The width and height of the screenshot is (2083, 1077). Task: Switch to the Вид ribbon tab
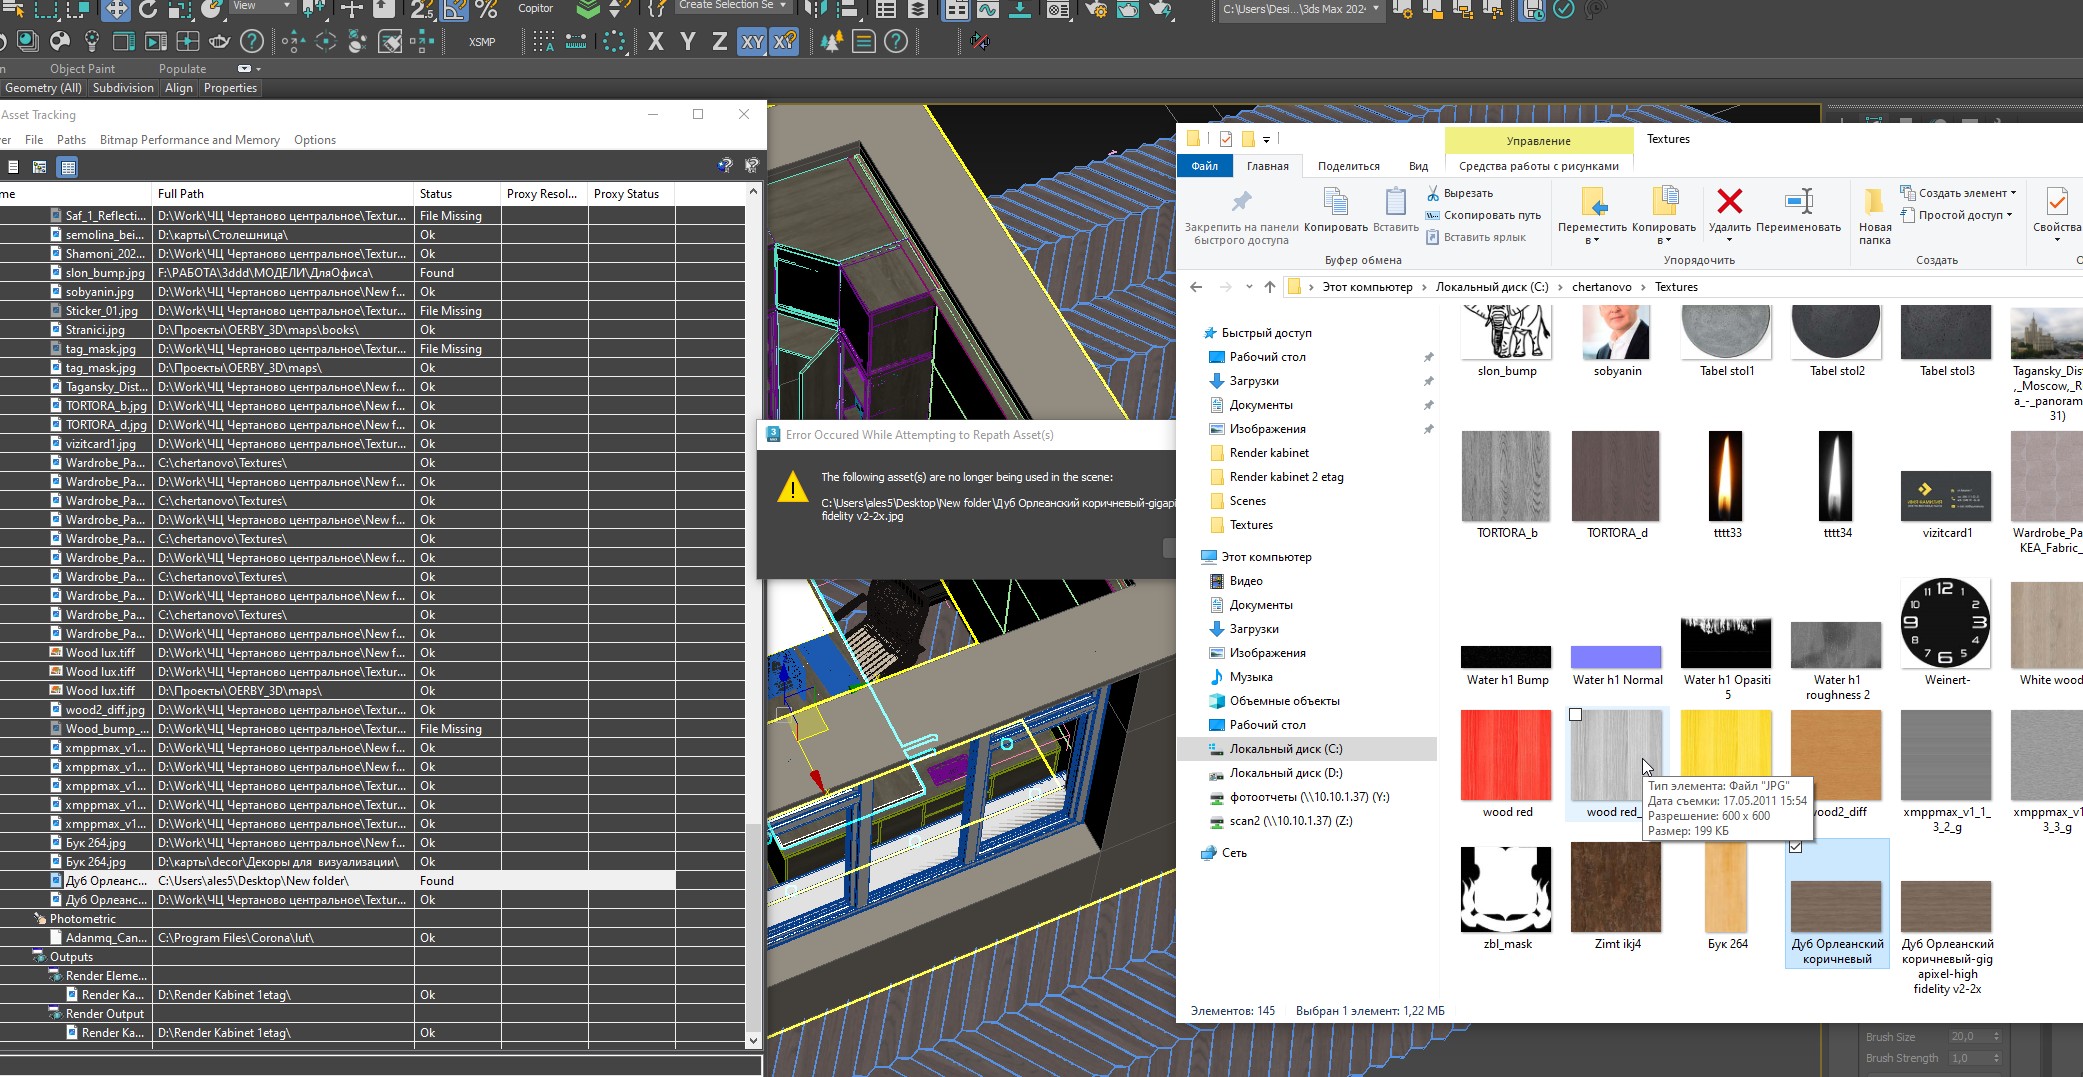pyautogui.click(x=1418, y=166)
